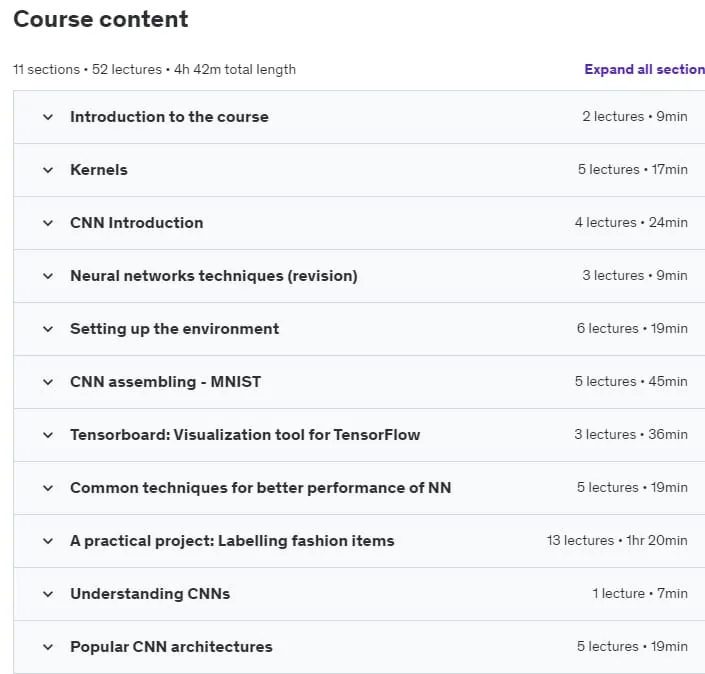Click the Understanding CNNs section title
The width and height of the screenshot is (705, 674).
tap(150, 594)
